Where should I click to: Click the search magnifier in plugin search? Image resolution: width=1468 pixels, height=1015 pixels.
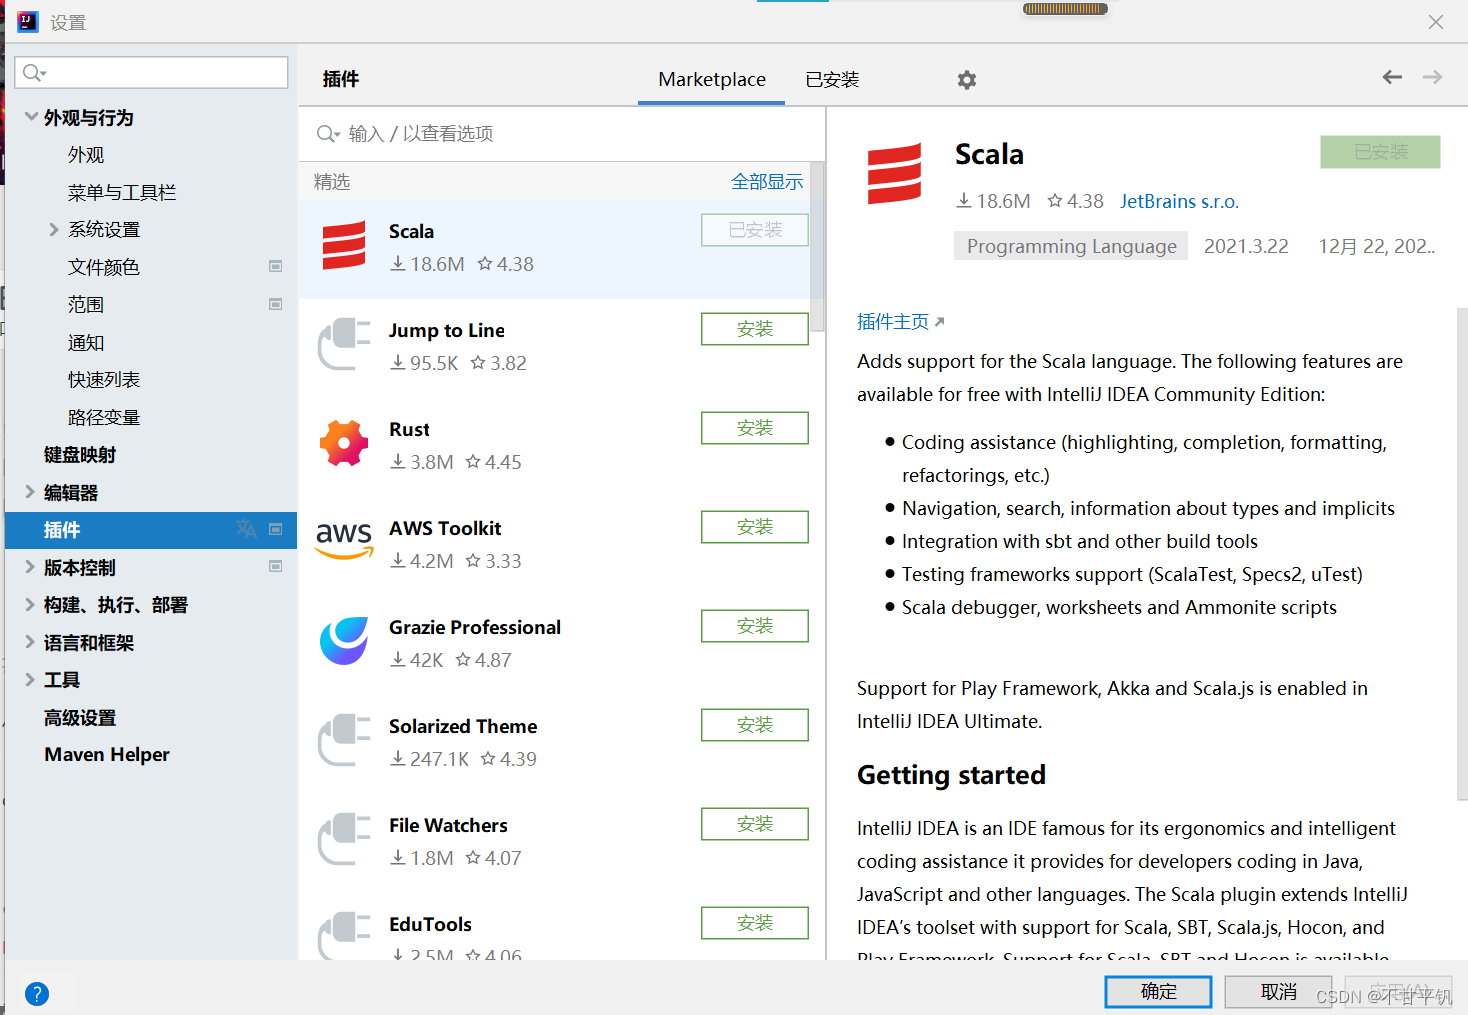click(327, 134)
